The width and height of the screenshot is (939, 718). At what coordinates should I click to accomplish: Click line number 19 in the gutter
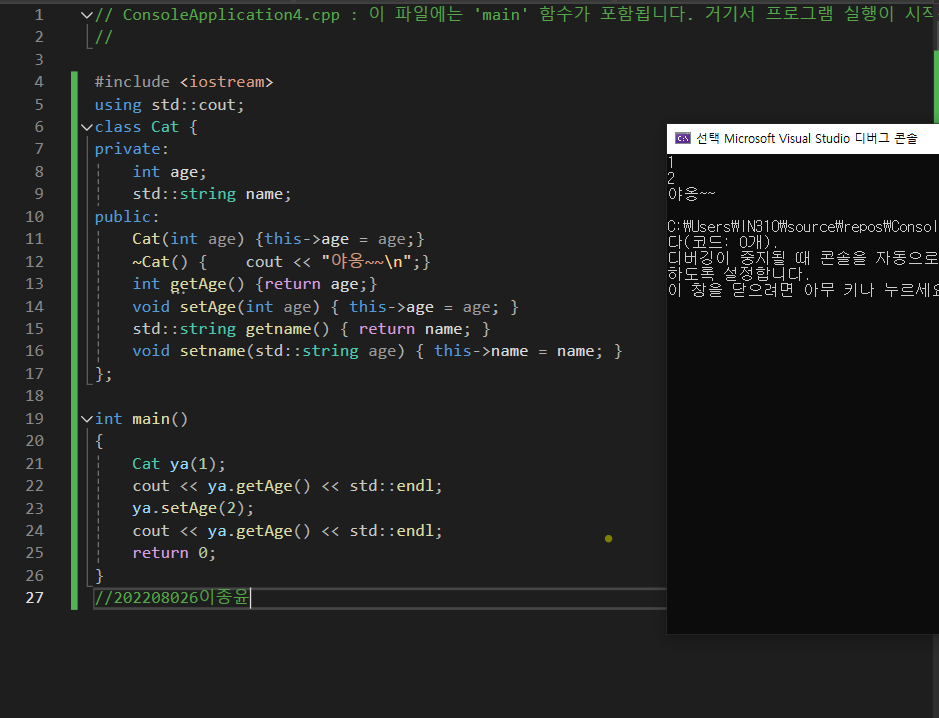coord(34,419)
